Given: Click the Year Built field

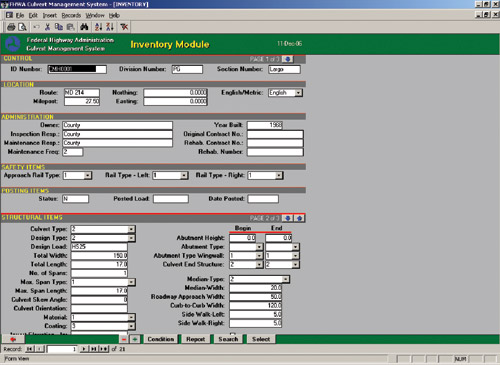Looking at the screenshot, I should pos(265,125).
